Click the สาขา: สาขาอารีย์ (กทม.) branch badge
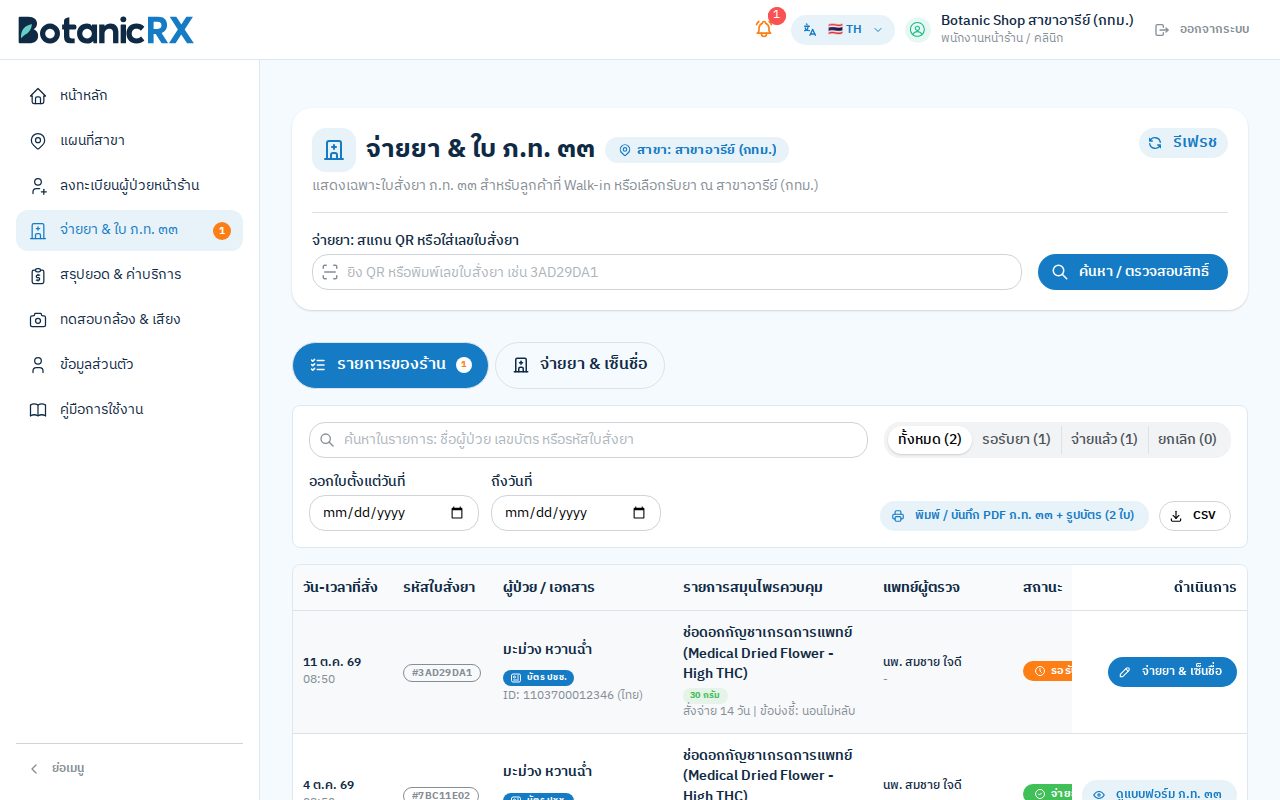The height and width of the screenshot is (800, 1280). (x=697, y=150)
